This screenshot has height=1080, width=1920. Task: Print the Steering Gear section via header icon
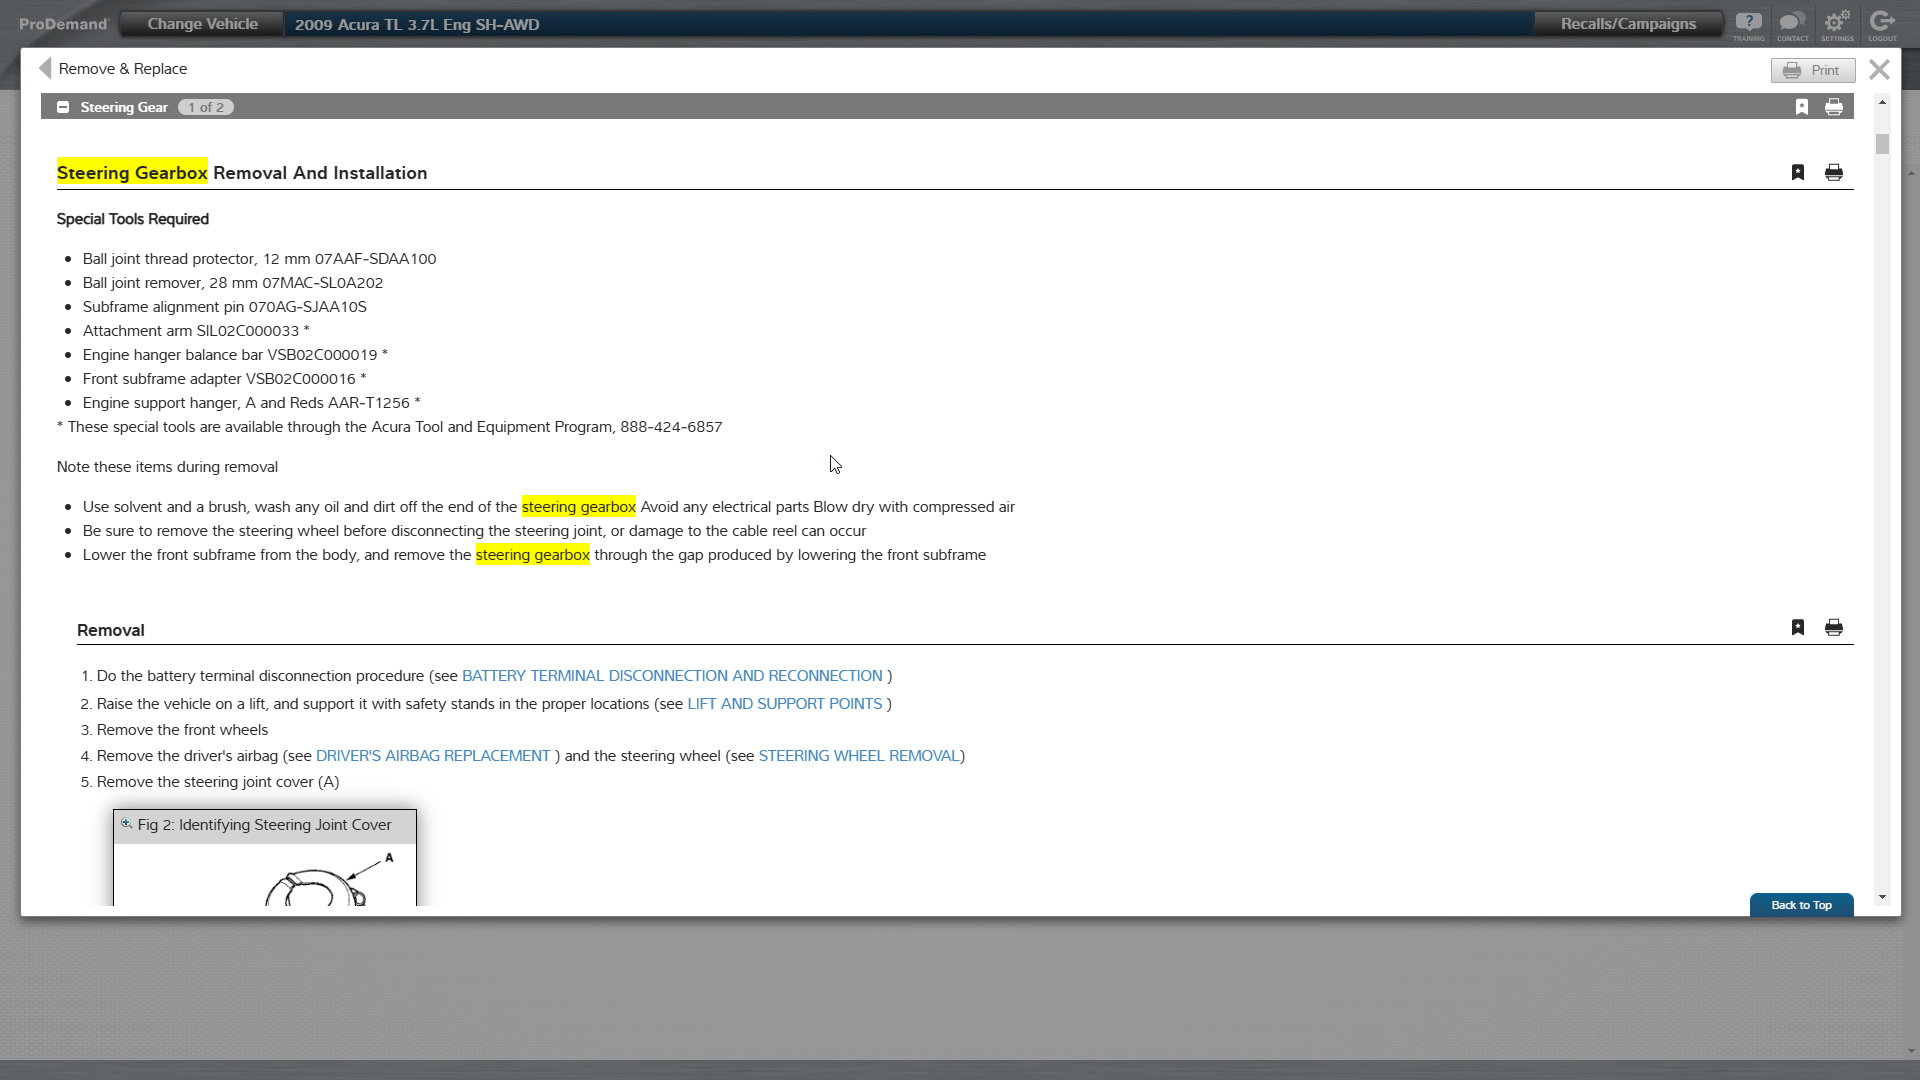(x=1834, y=107)
